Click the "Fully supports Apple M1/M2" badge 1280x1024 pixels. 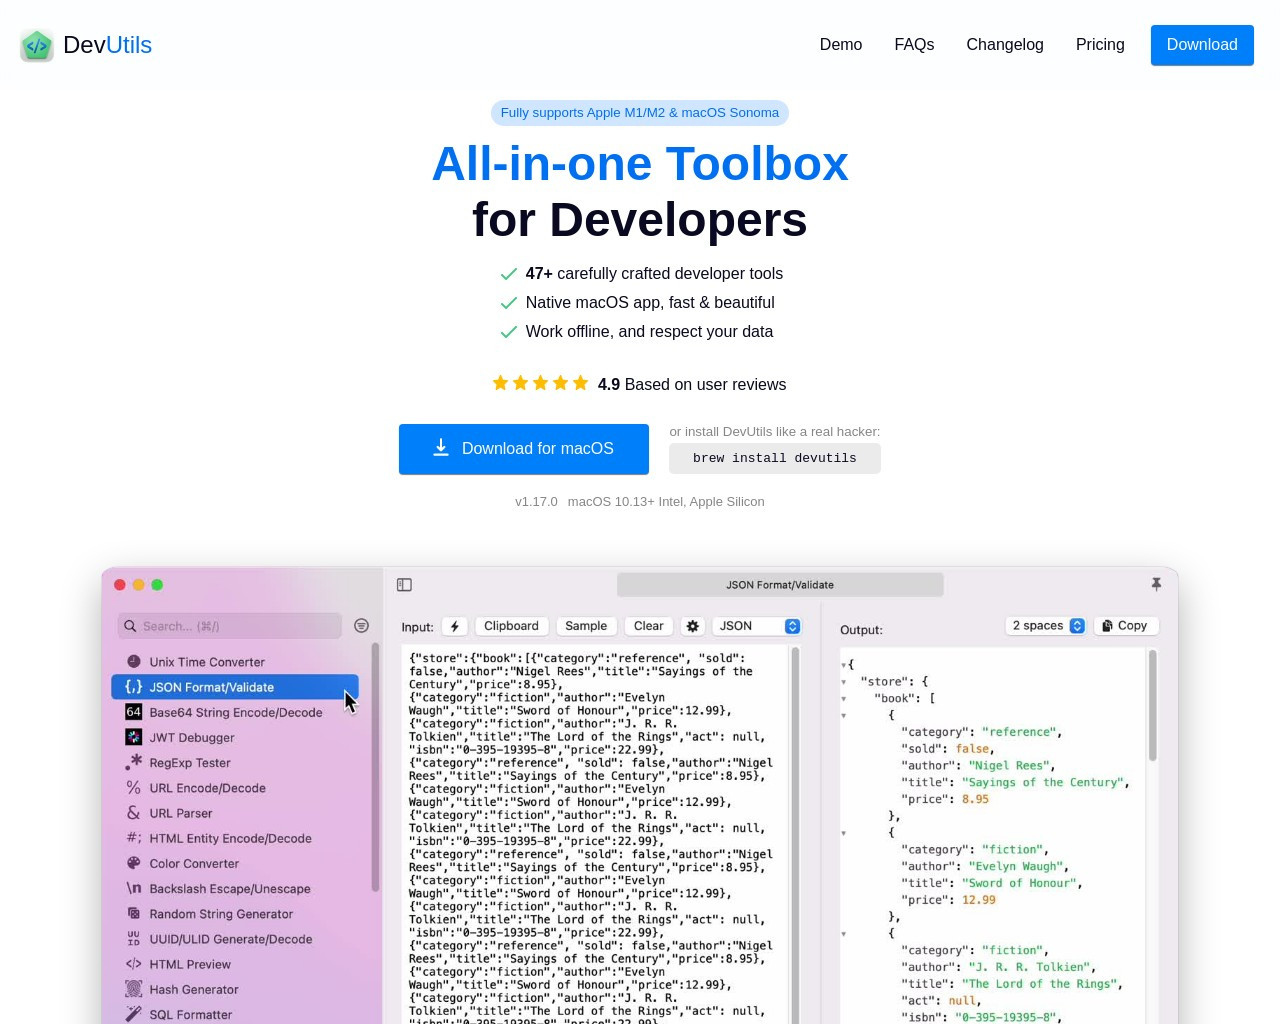pos(640,113)
